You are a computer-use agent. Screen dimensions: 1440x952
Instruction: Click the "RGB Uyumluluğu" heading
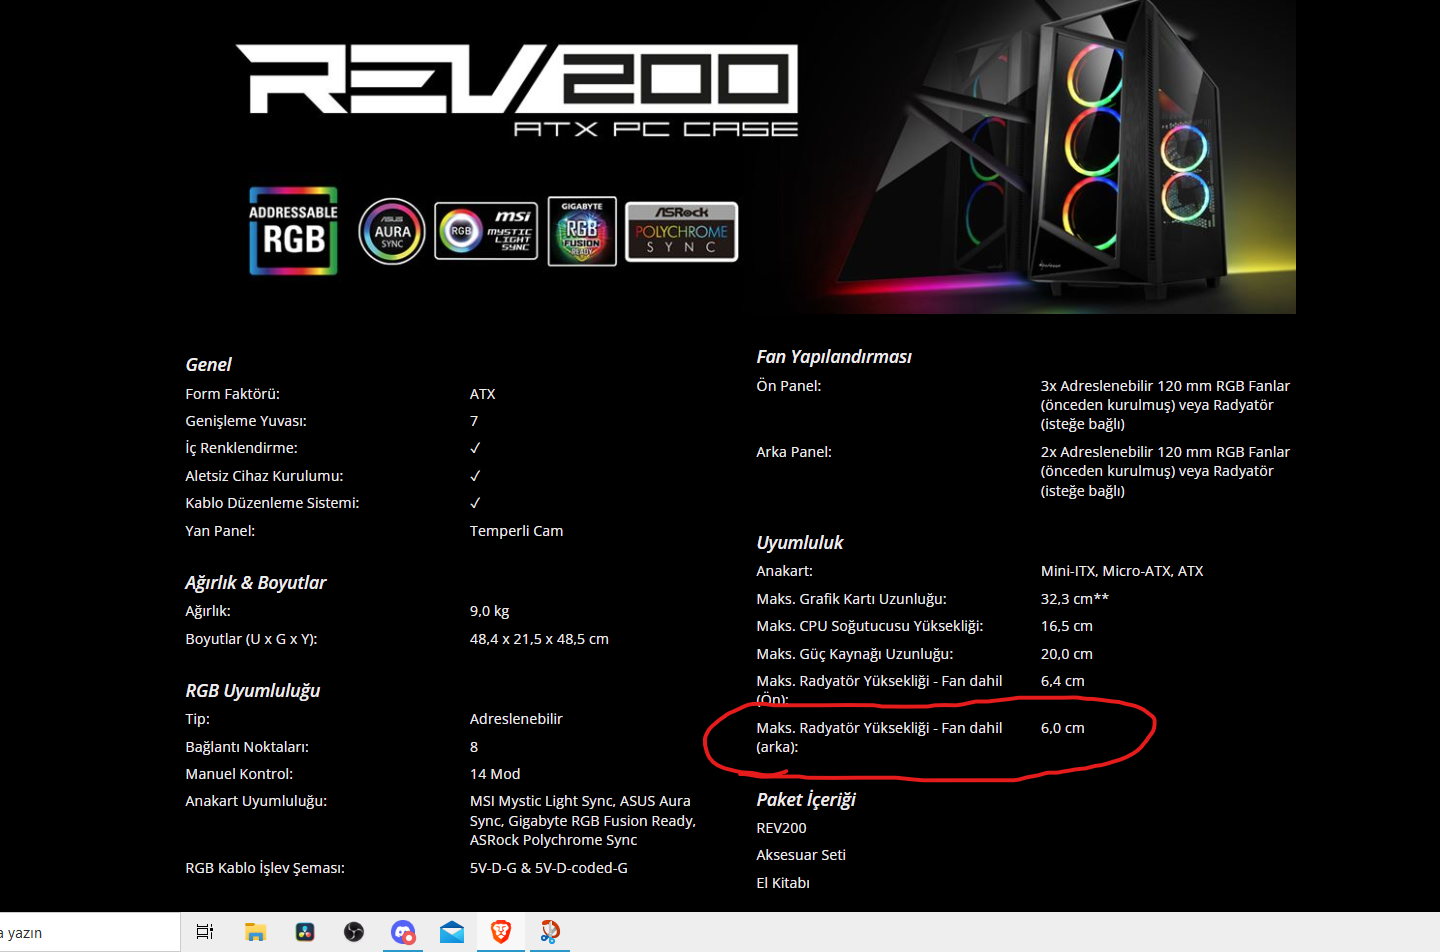(253, 691)
